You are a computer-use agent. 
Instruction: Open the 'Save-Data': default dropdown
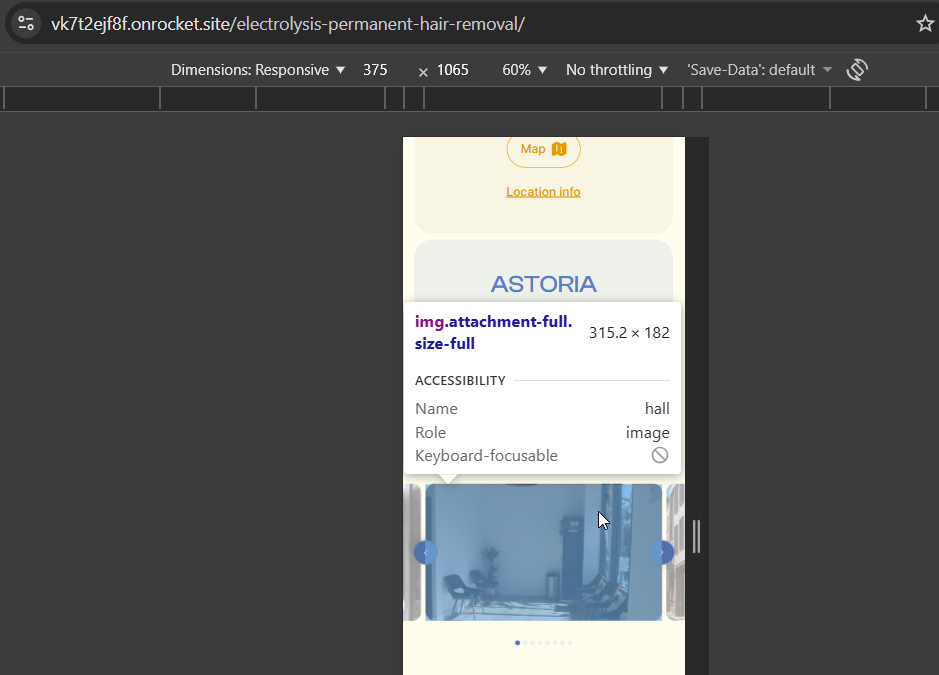(759, 70)
